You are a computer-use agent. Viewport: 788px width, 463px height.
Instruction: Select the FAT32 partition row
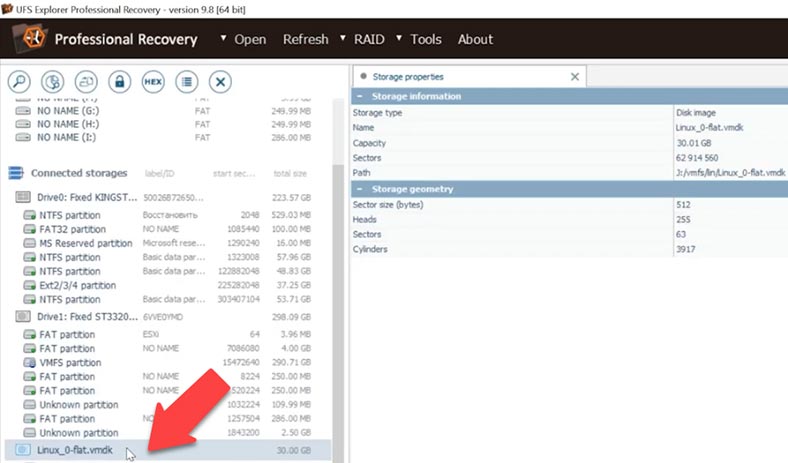168,229
